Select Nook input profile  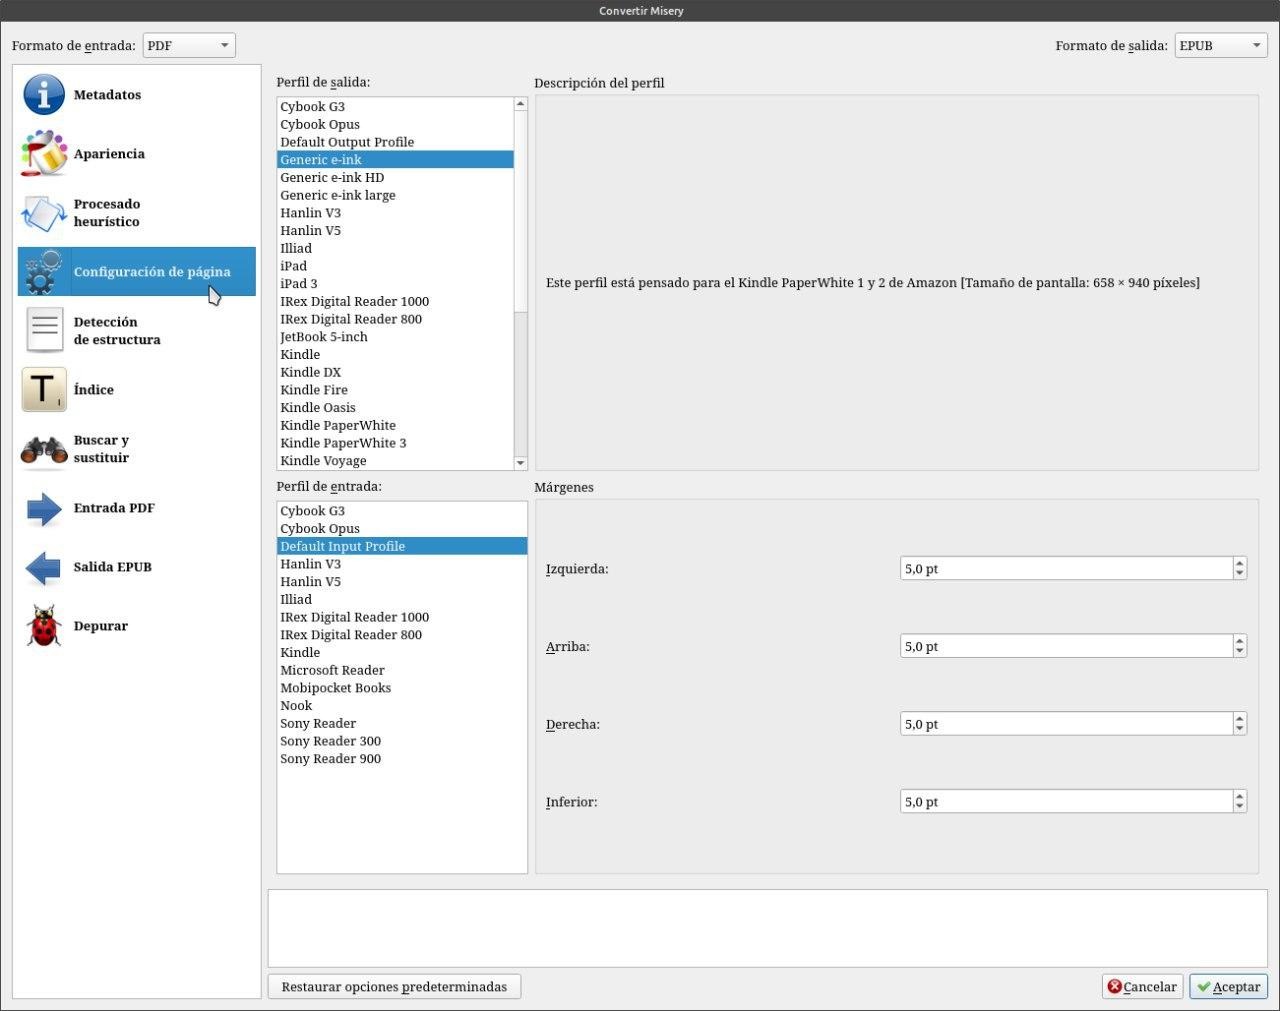402,706
